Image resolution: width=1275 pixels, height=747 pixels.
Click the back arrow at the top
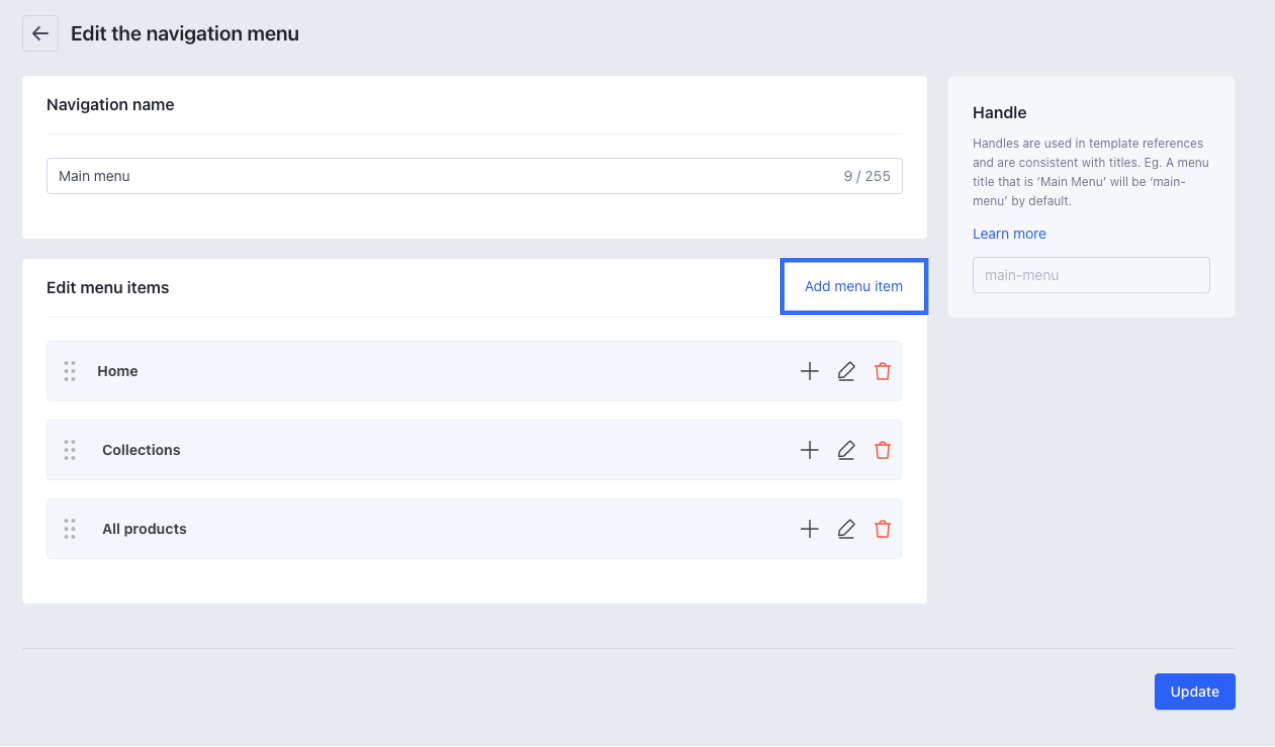point(40,33)
